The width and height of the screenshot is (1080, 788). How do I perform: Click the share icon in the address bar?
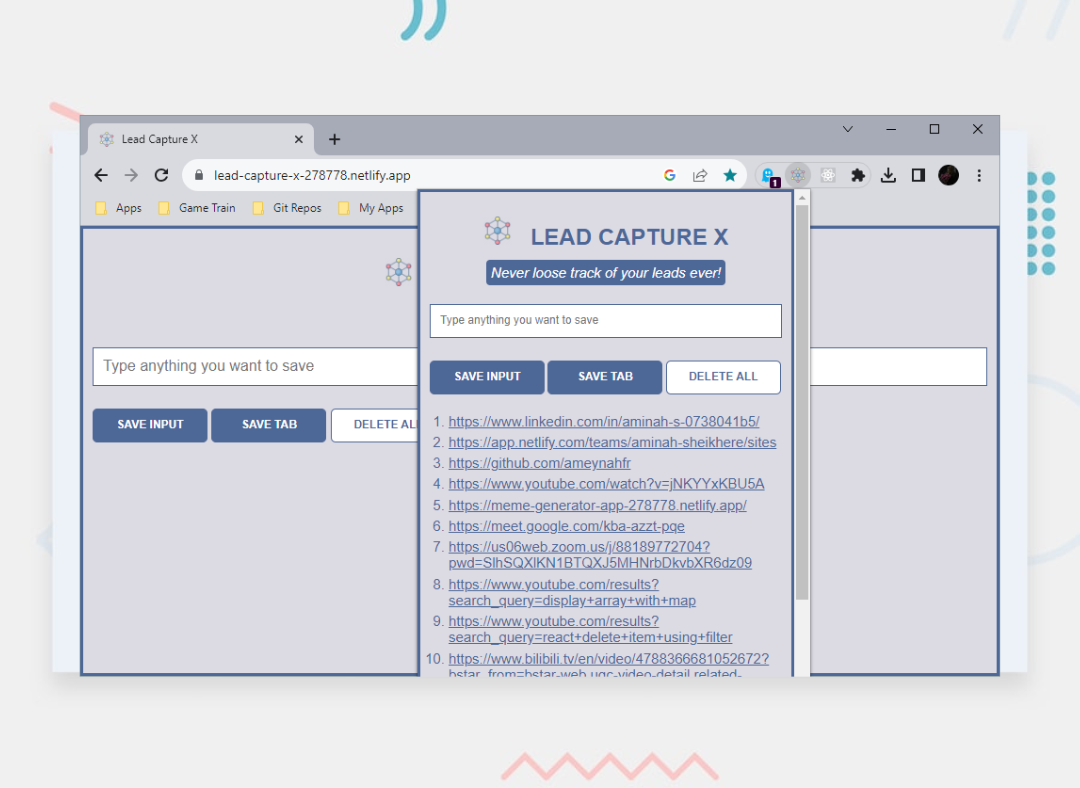coord(700,175)
